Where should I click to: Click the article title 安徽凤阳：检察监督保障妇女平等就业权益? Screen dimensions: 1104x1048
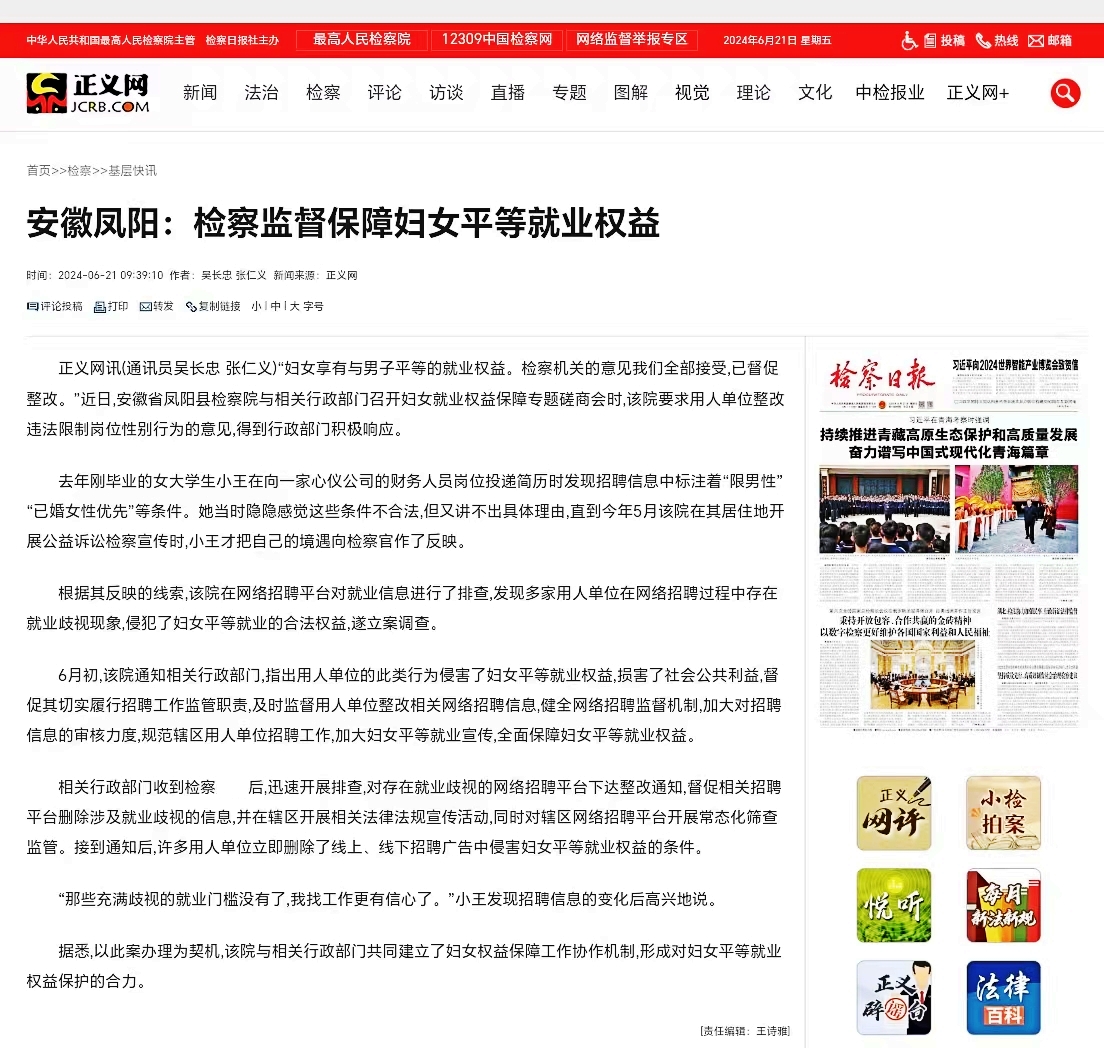(x=344, y=223)
